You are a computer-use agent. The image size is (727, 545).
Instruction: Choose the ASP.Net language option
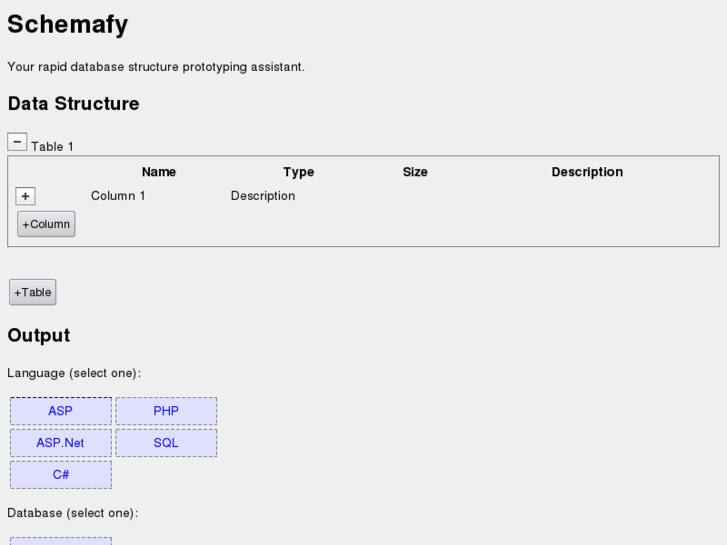[61, 443]
